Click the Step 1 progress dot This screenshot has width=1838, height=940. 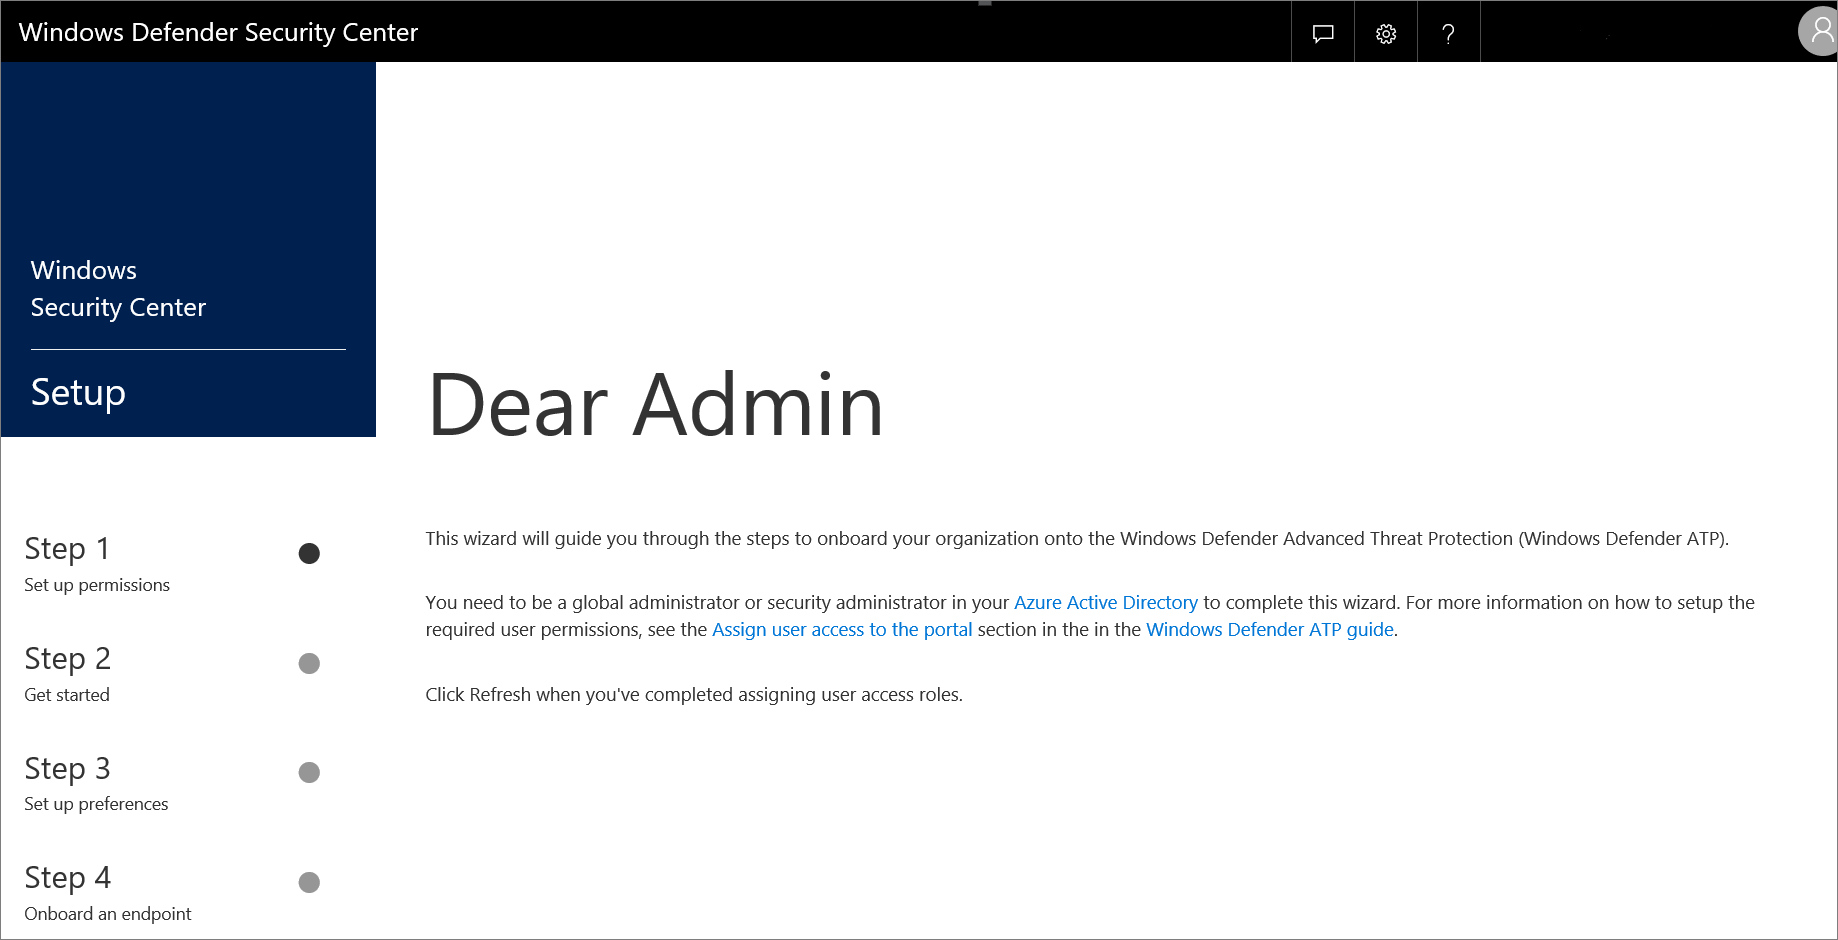[309, 554]
